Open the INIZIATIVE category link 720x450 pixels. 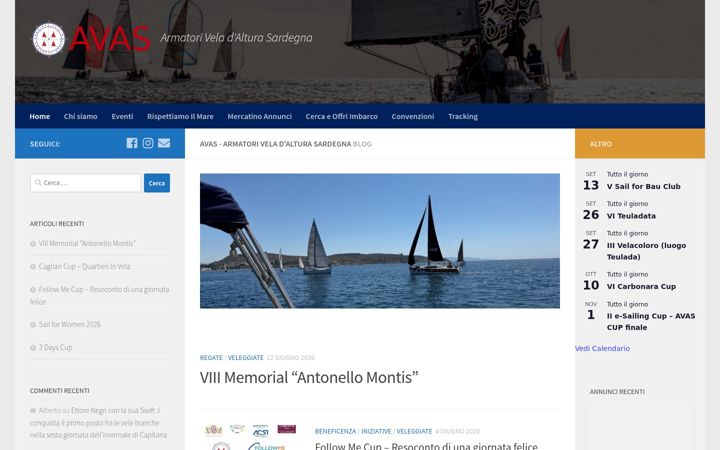point(376,431)
